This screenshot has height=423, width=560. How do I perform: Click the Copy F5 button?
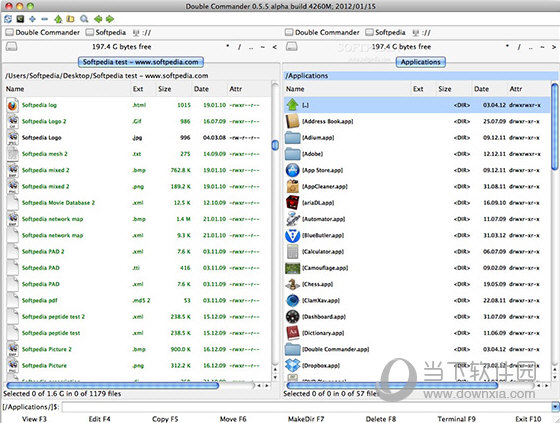click(165, 419)
